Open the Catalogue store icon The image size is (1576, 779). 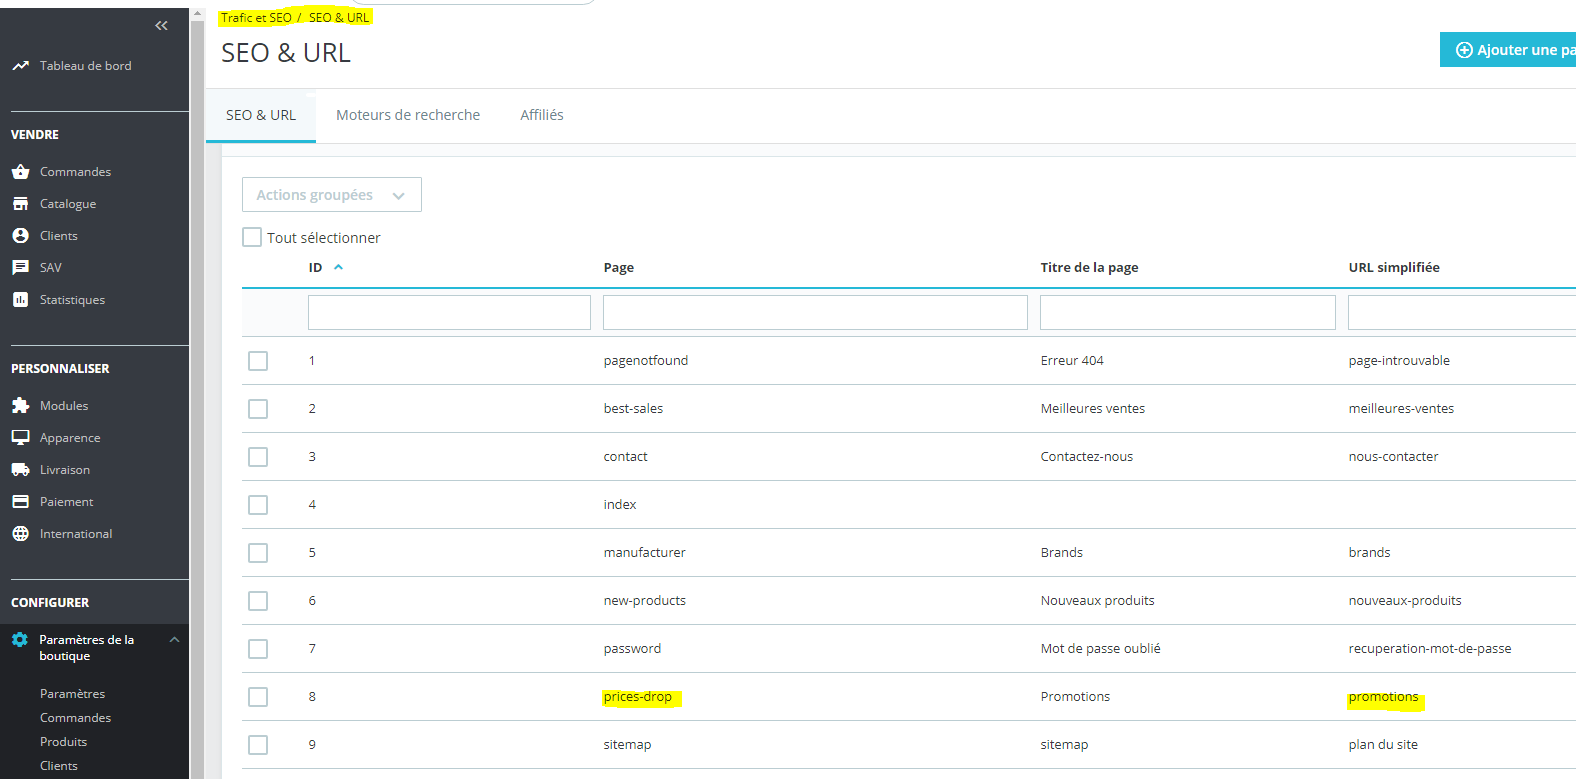tap(20, 204)
